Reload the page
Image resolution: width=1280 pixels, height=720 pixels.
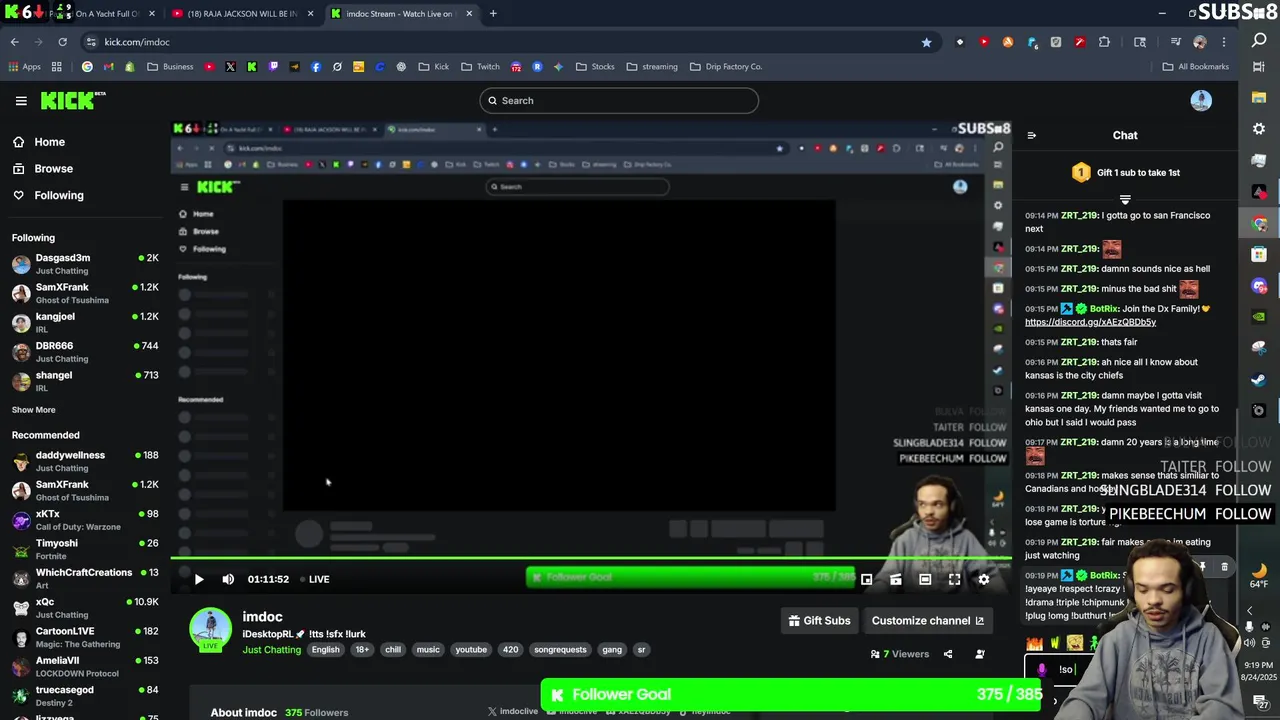[x=62, y=42]
